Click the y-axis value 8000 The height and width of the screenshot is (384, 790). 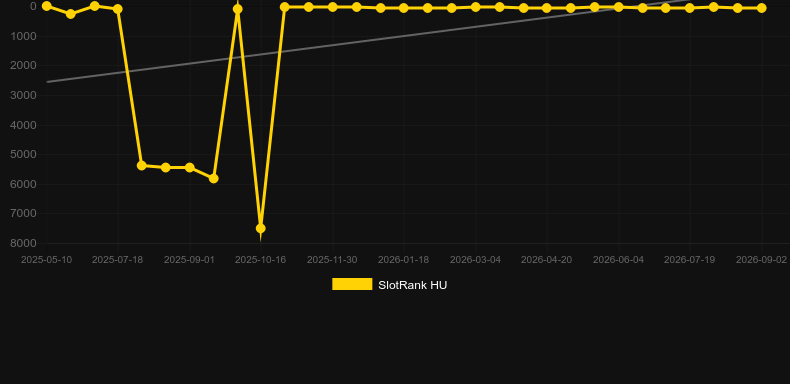(23, 243)
